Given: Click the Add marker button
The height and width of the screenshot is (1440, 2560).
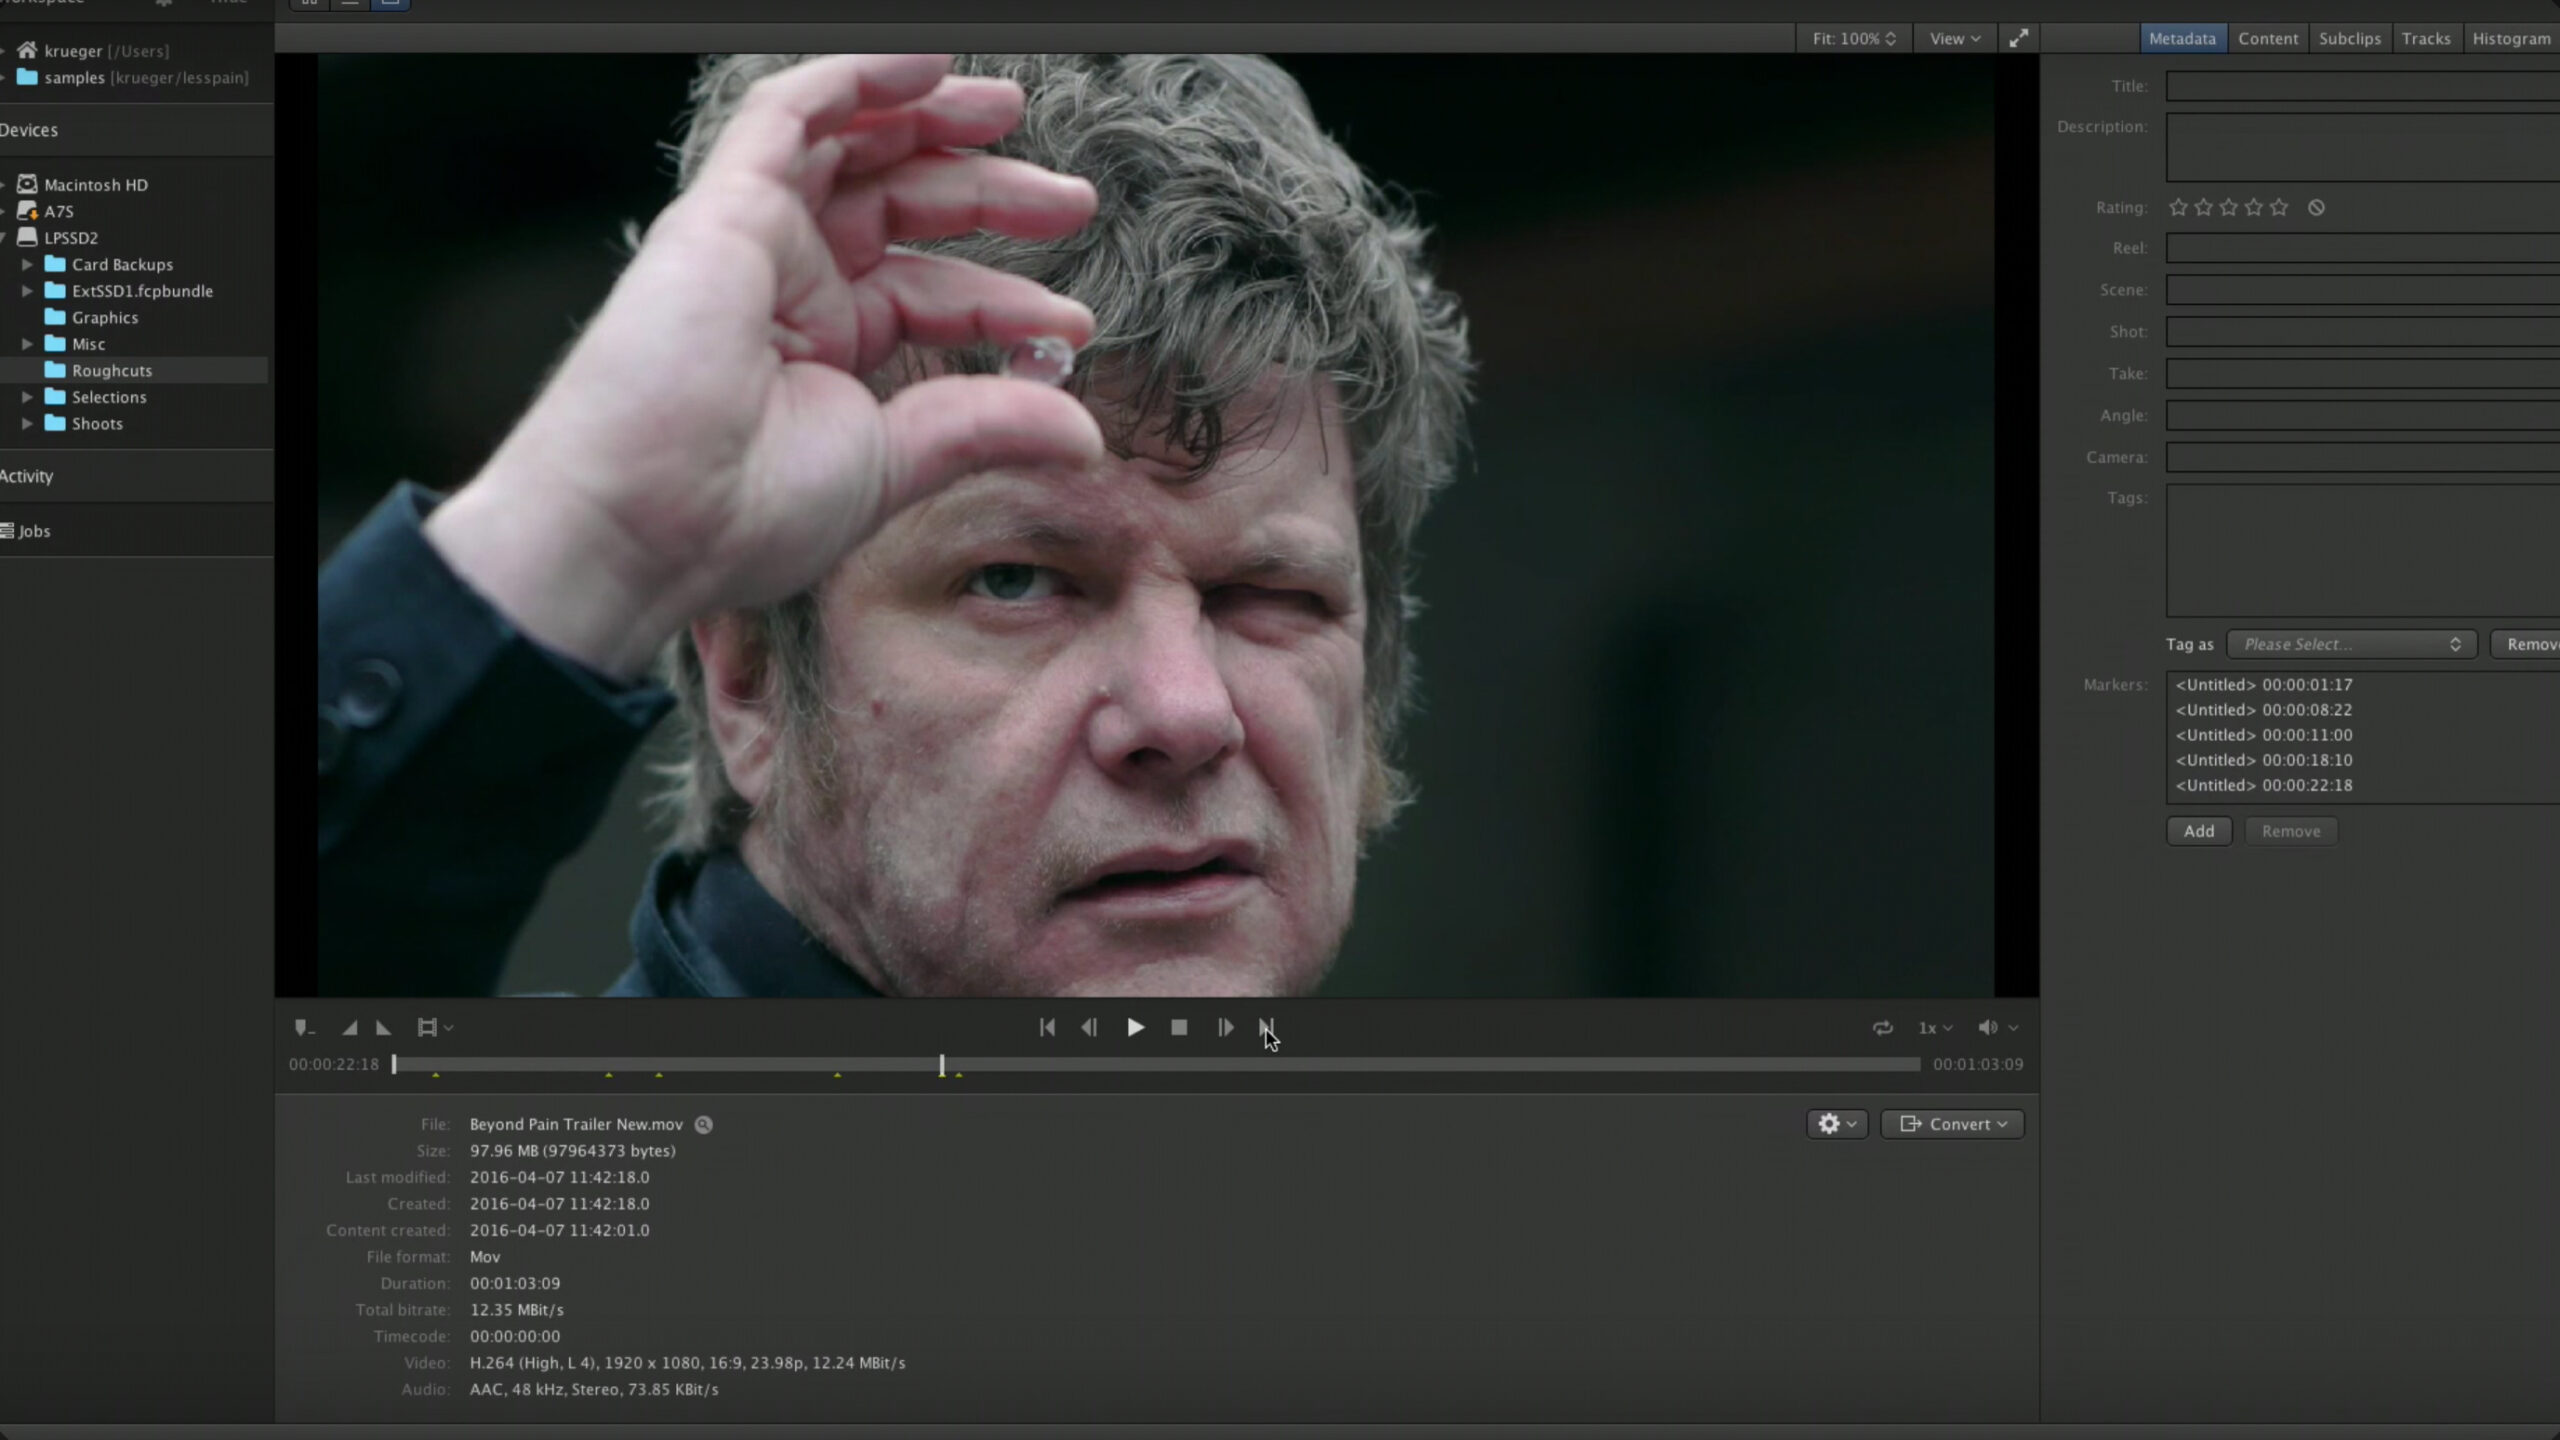Looking at the screenshot, I should pos(2199,831).
